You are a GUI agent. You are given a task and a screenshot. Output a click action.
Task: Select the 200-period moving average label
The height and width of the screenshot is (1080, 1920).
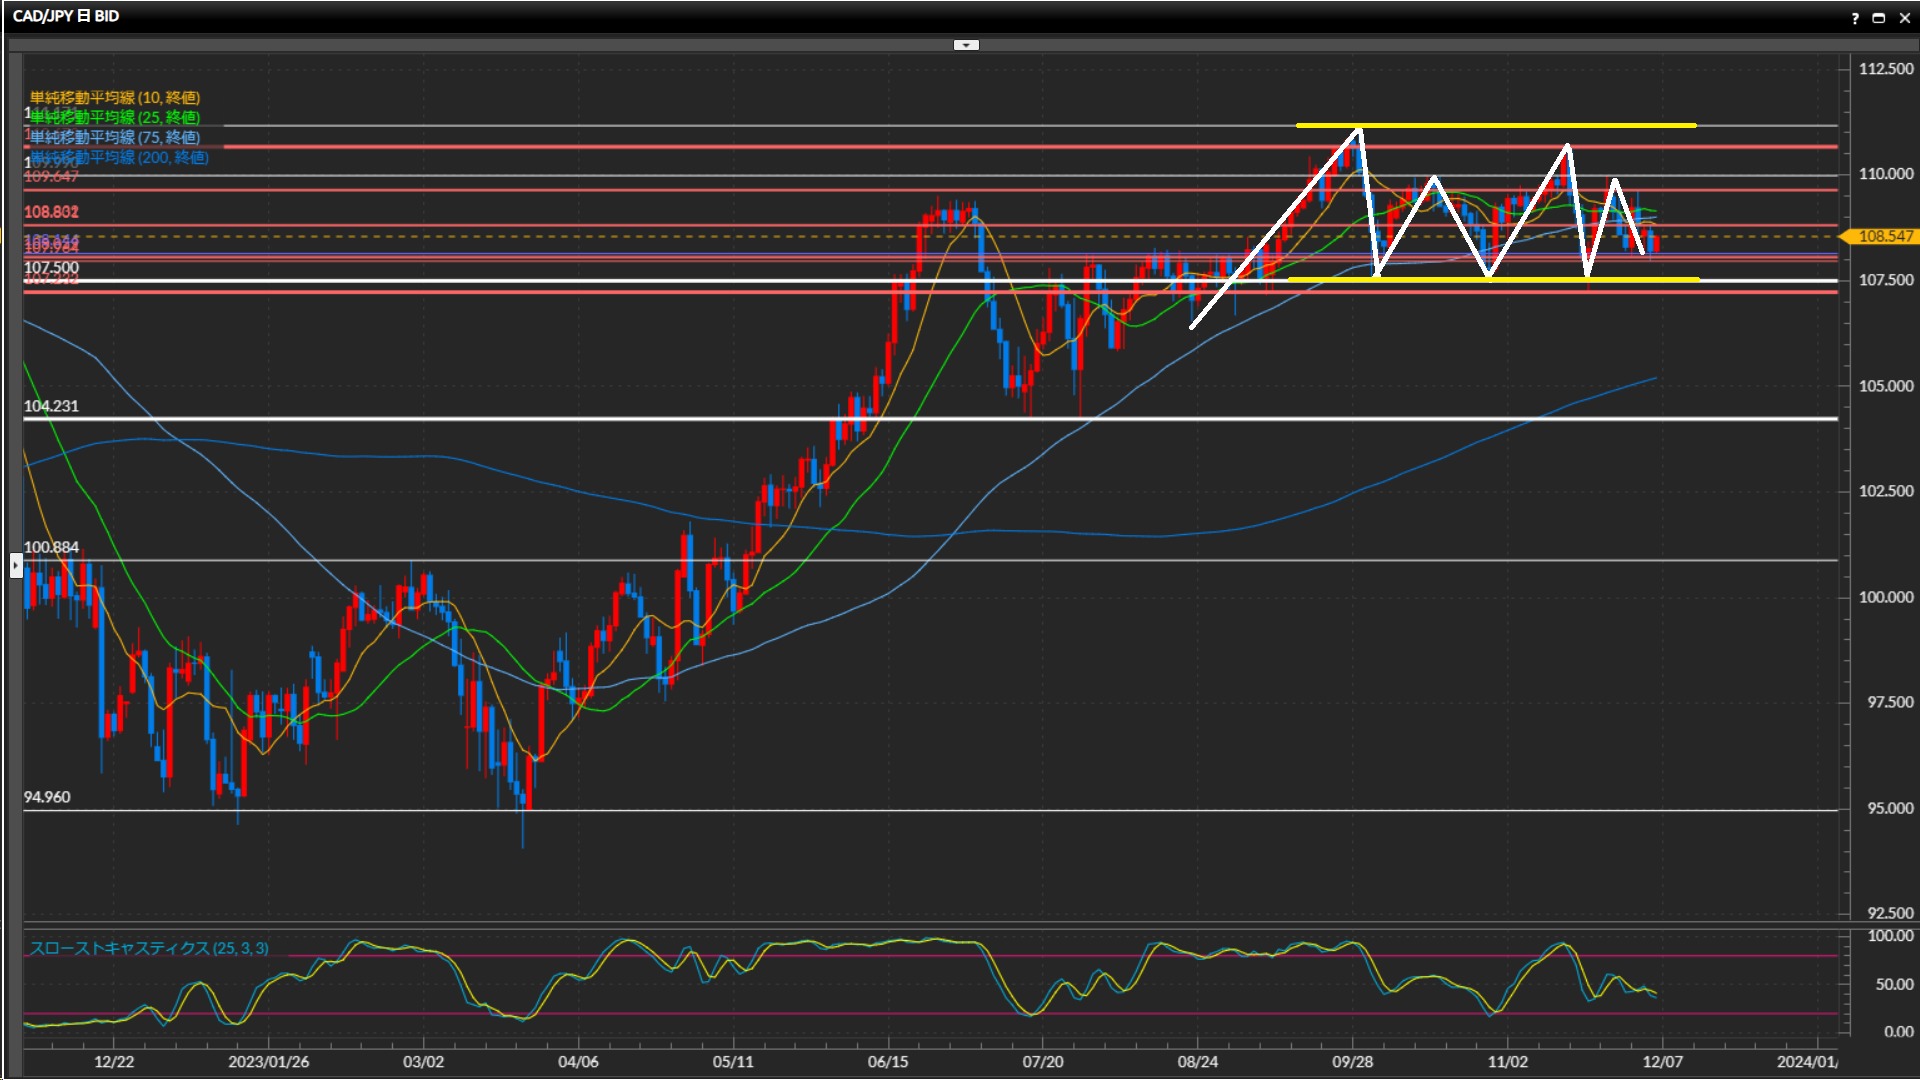(x=120, y=157)
